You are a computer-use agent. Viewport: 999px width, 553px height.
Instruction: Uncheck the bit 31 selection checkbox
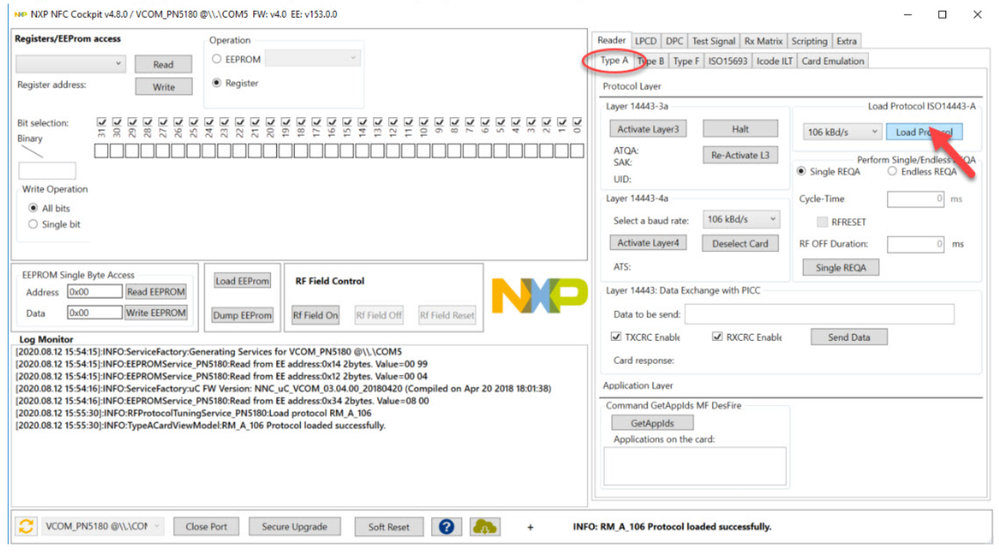coord(101,121)
